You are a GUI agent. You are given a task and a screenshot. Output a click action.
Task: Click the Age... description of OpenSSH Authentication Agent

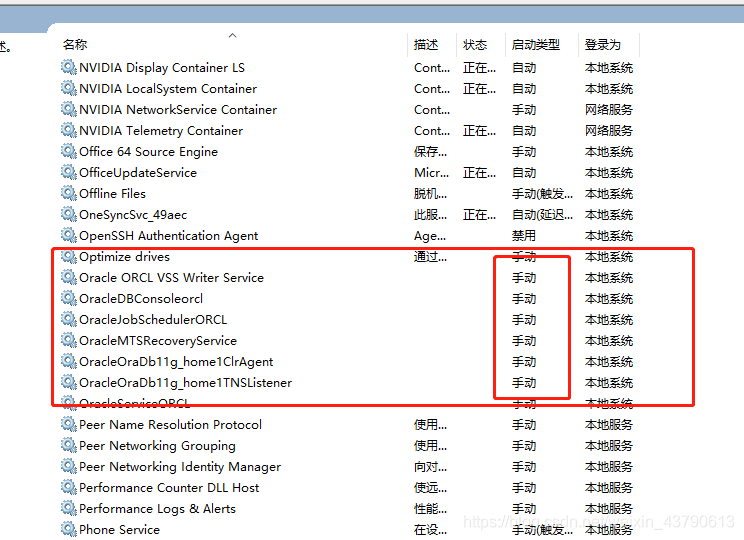click(430, 236)
